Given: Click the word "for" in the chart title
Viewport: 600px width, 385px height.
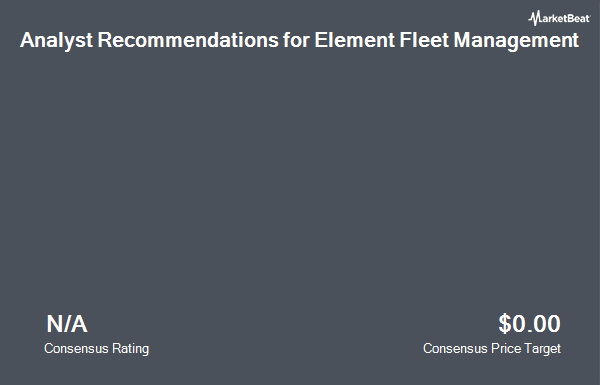Looking at the screenshot, I should point(296,39).
